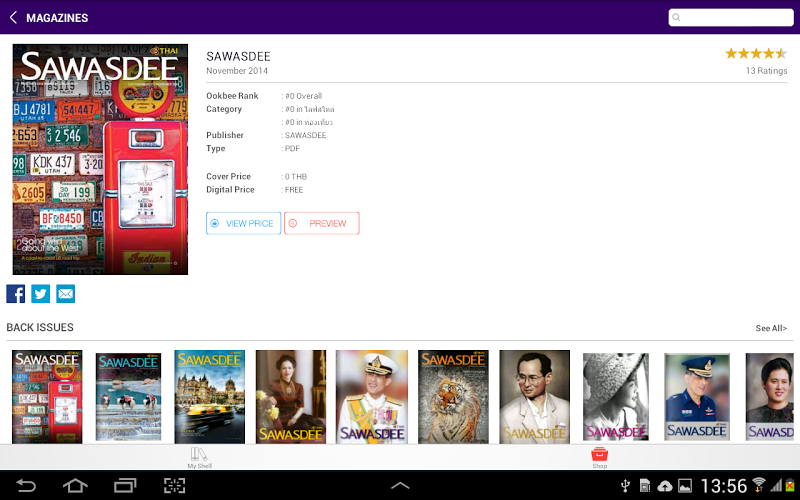Share magazine on Facebook
The height and width of the screenshot is (500, 800).
[15, 294]
